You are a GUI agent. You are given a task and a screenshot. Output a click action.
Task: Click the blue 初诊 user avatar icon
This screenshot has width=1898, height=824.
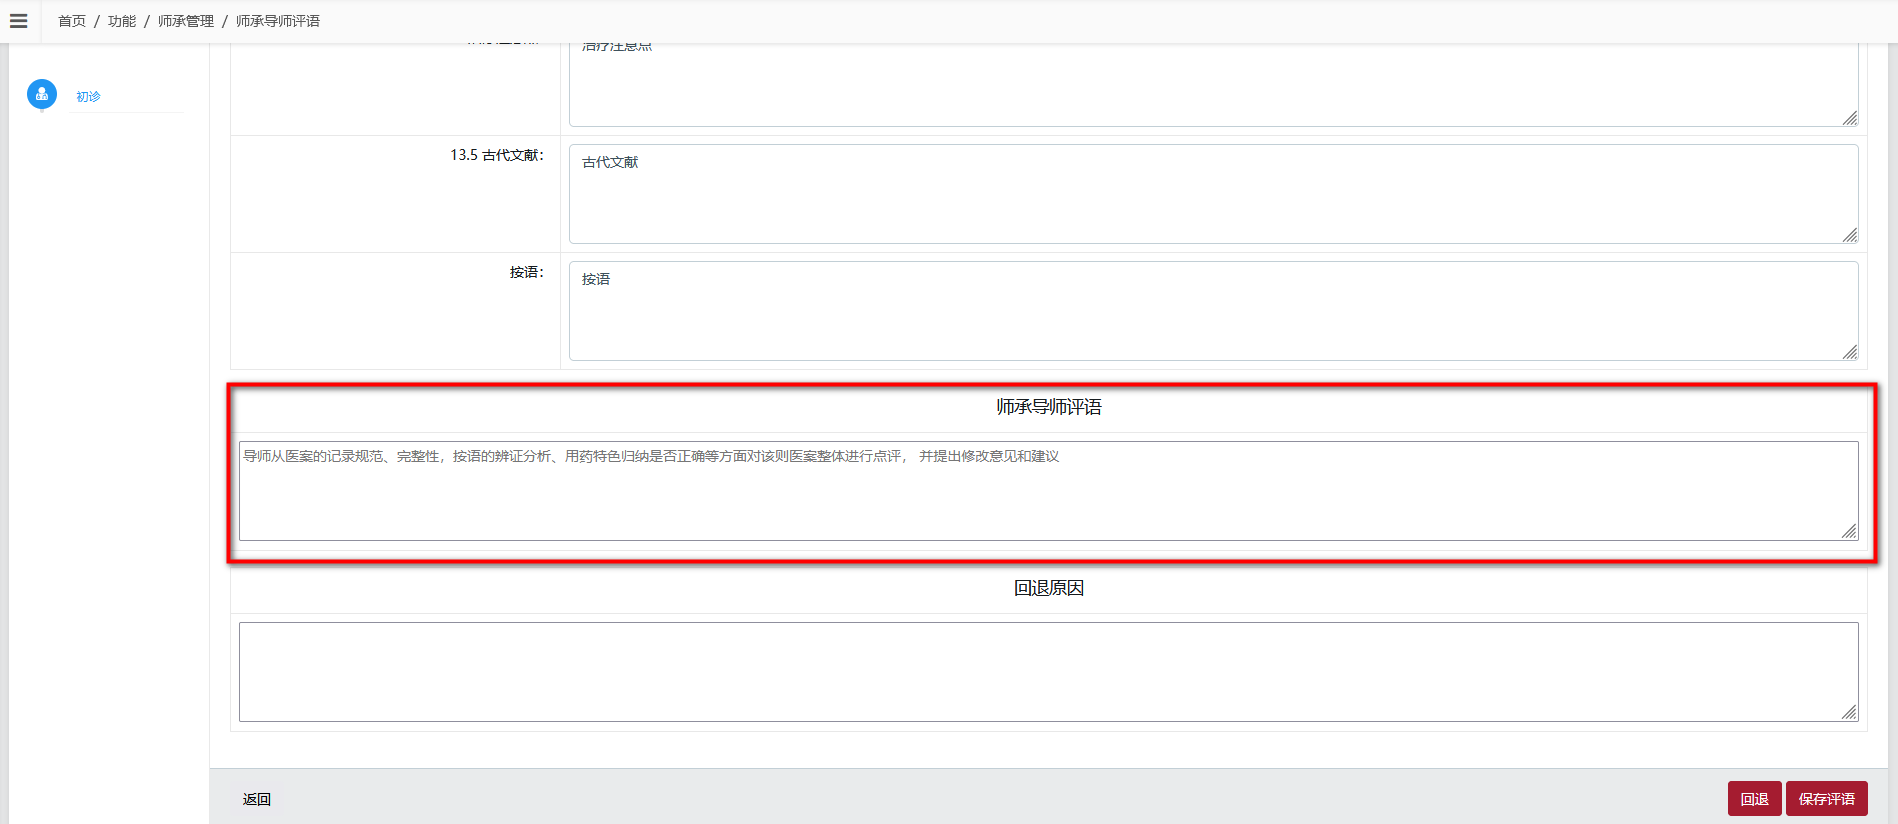(x=42, y=95)
